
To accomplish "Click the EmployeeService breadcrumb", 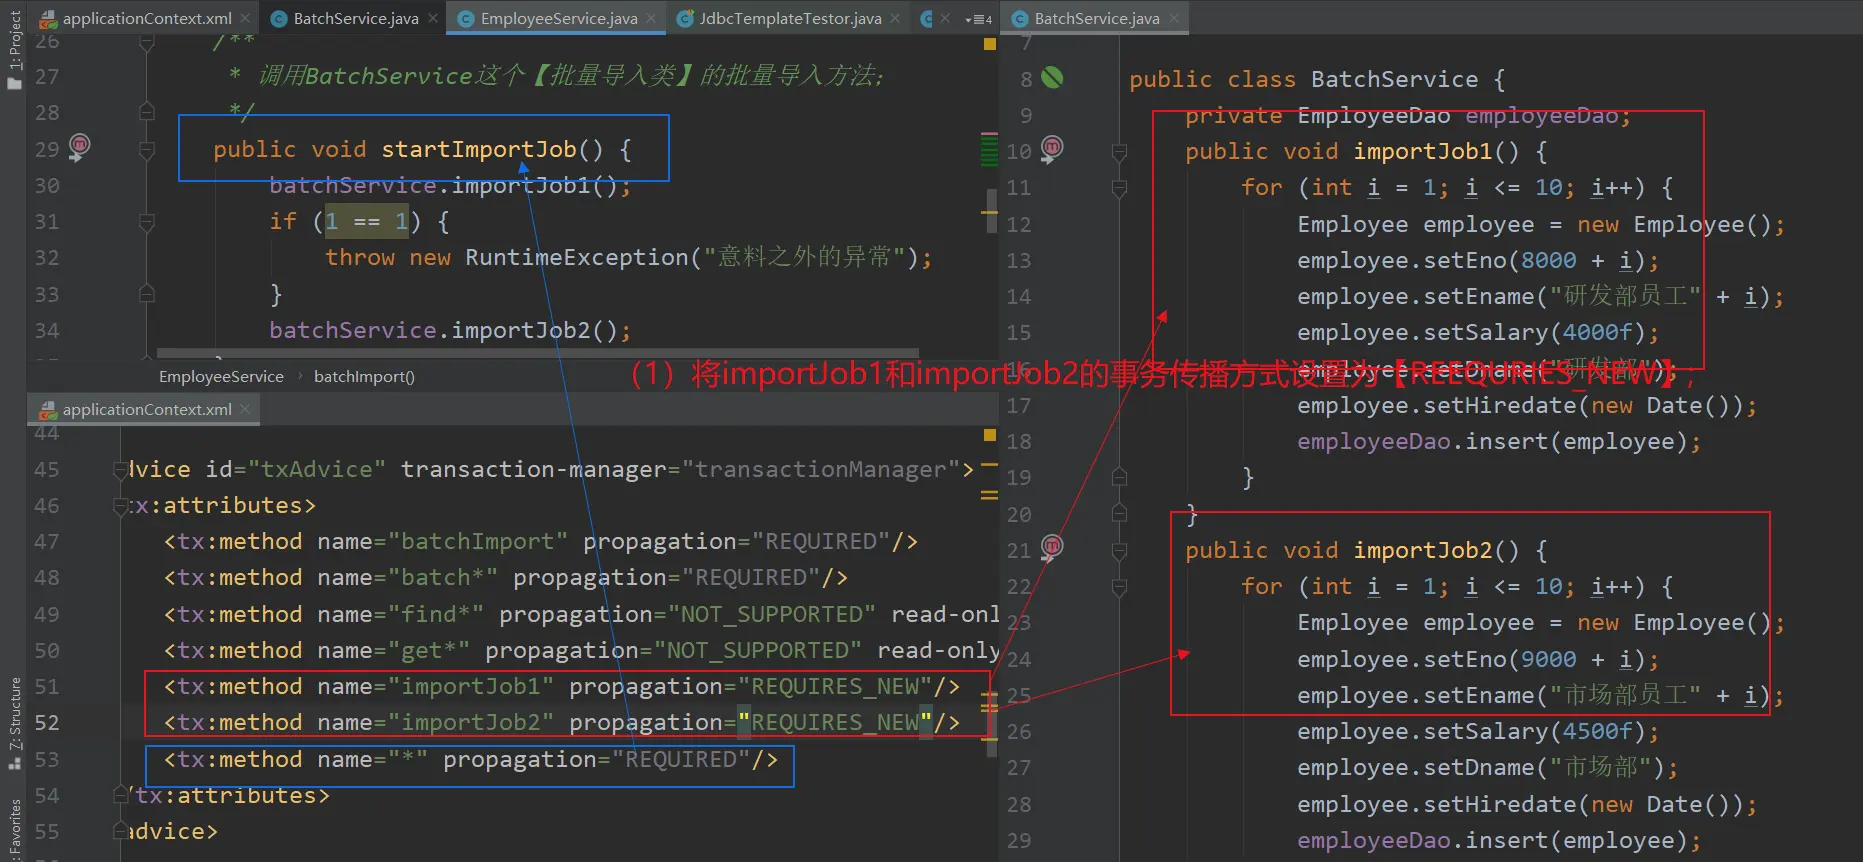I will (x=221, y=376).
